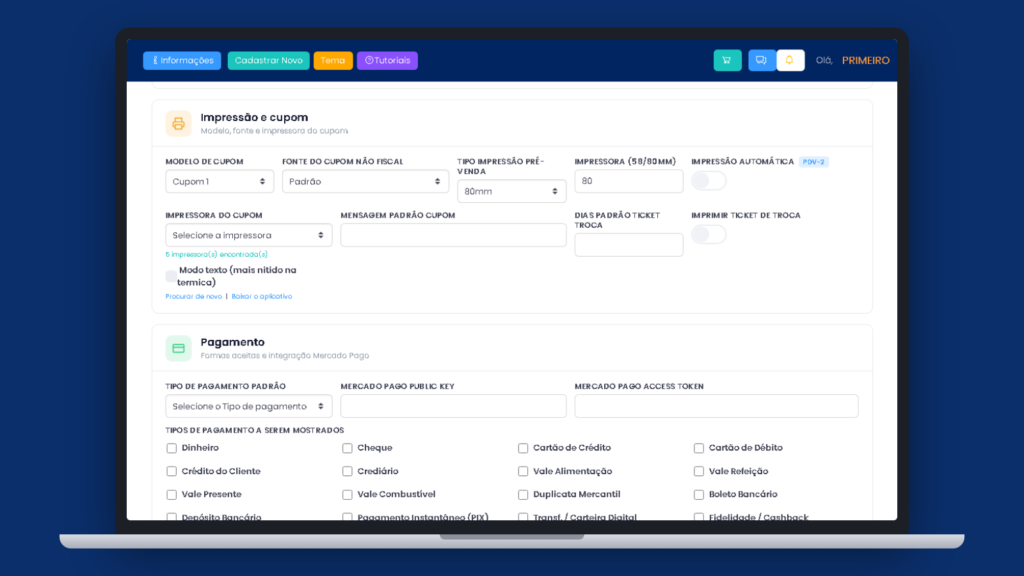Expand Tipo de Pagamento Padrão dropdown
This screenshot has width=1024, height=576.
coord(249,406)
